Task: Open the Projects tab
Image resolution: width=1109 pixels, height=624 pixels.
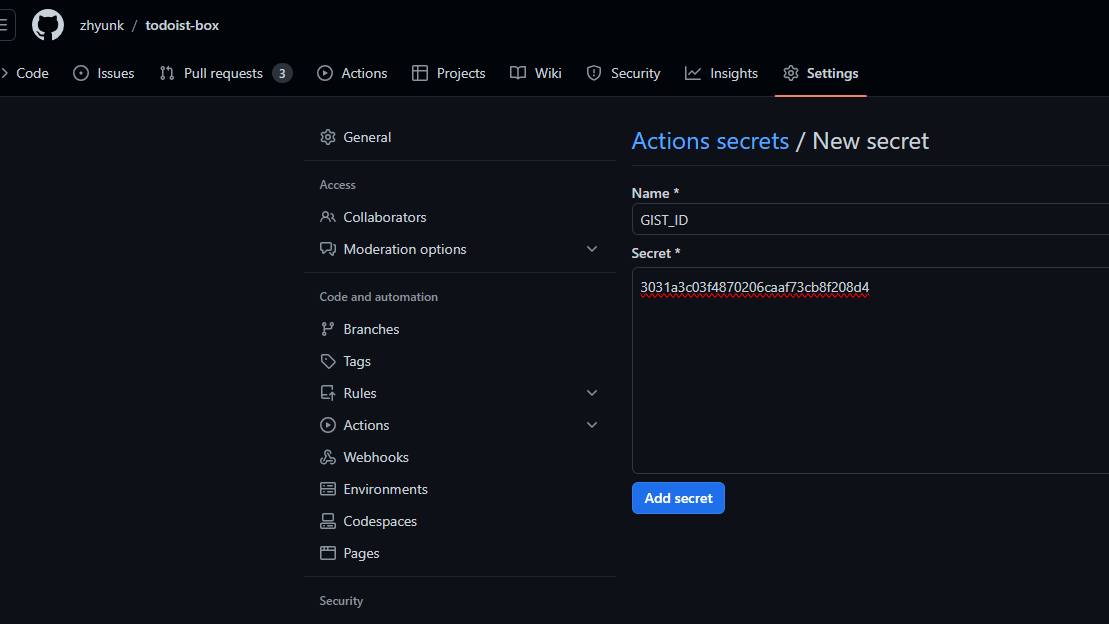Action: pyautogui.click(x=448, y=74)
